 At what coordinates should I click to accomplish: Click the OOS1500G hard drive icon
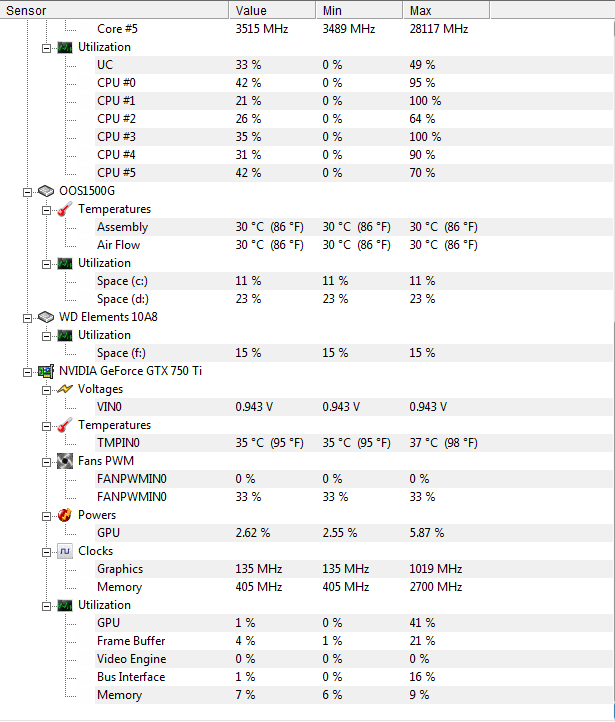46,191
